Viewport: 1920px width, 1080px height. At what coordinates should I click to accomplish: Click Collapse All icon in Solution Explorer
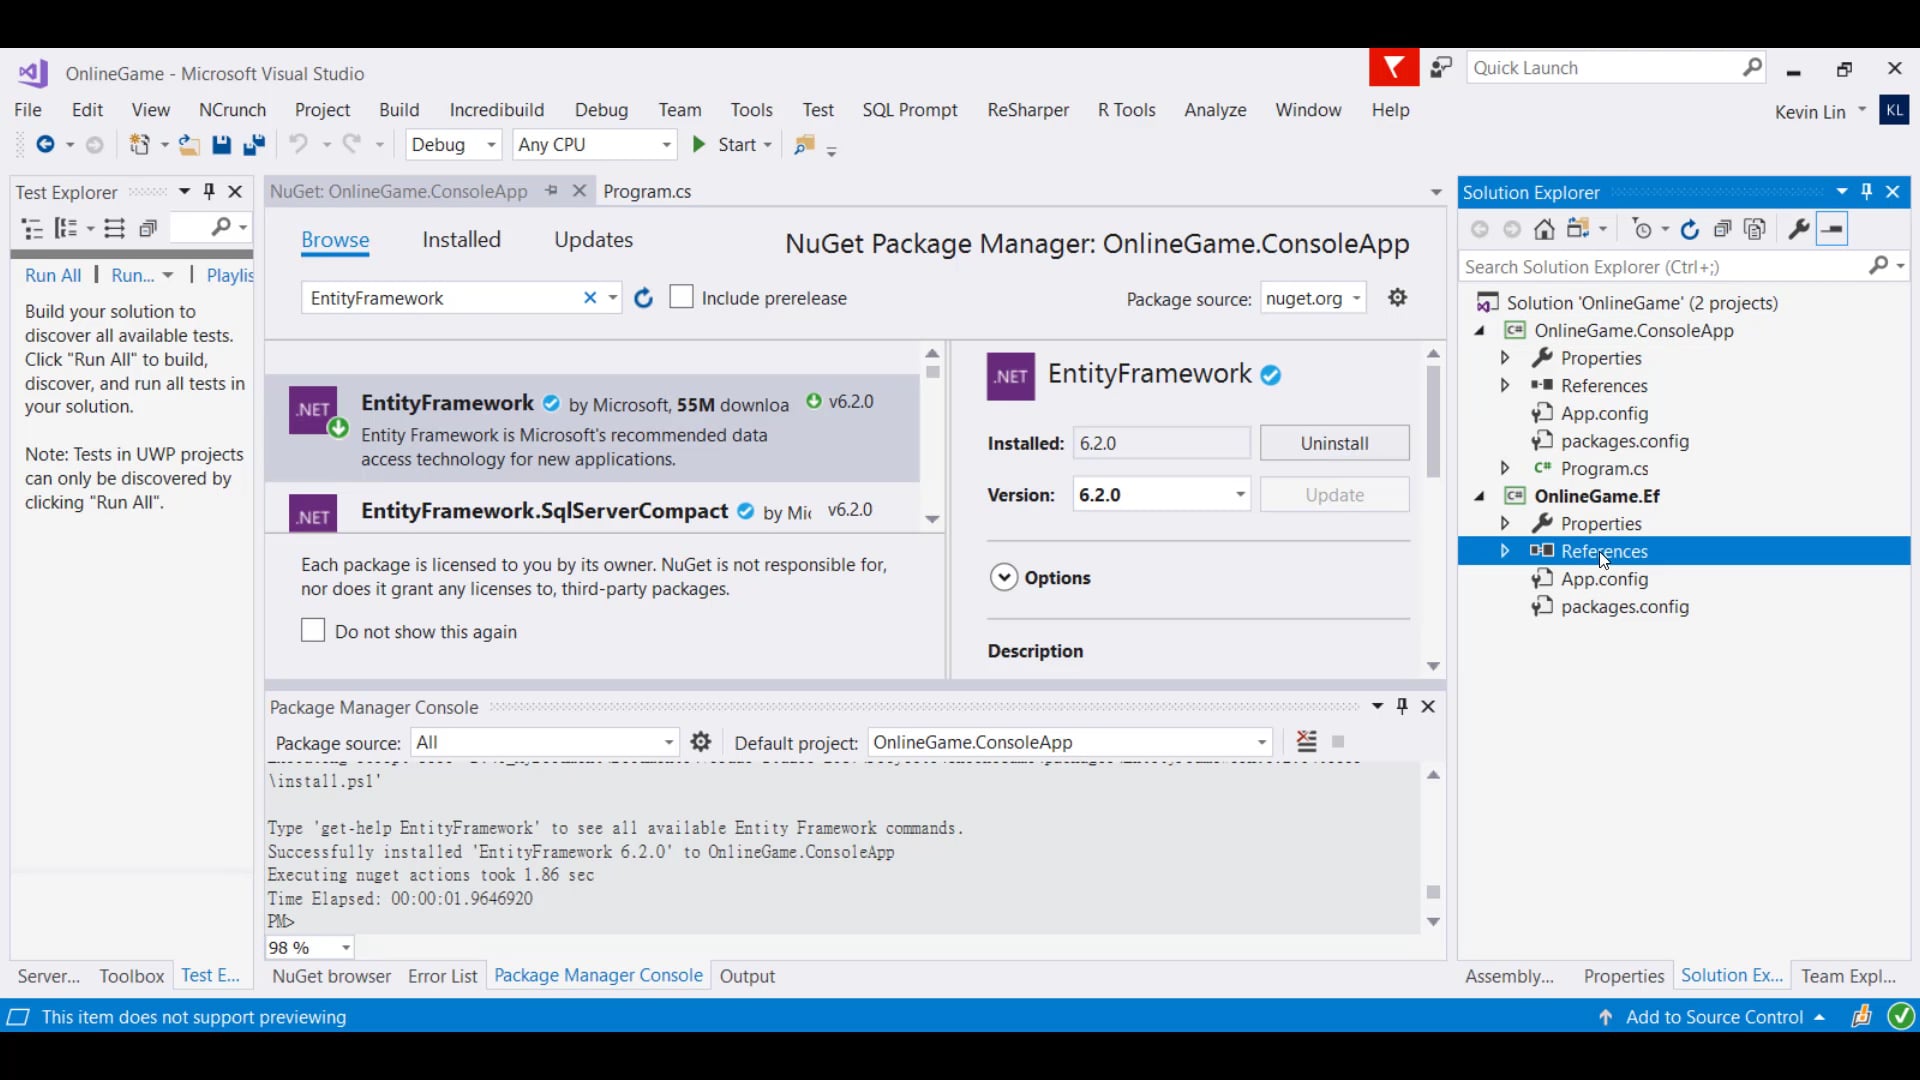pyautogui.click(x=1722, y=230)
